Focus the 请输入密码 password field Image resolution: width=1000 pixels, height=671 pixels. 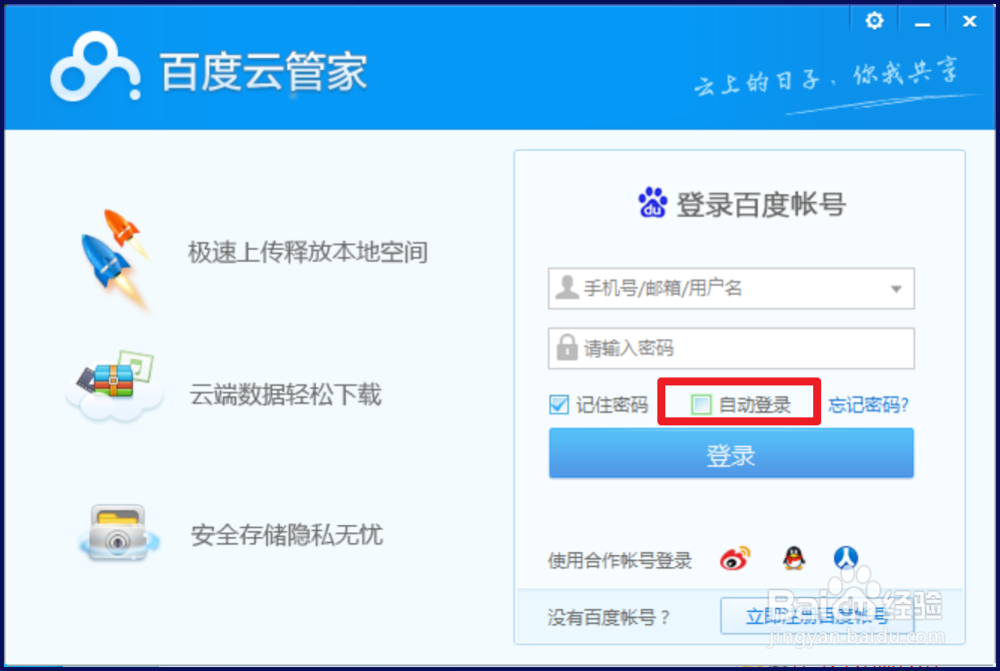(731, 348)
